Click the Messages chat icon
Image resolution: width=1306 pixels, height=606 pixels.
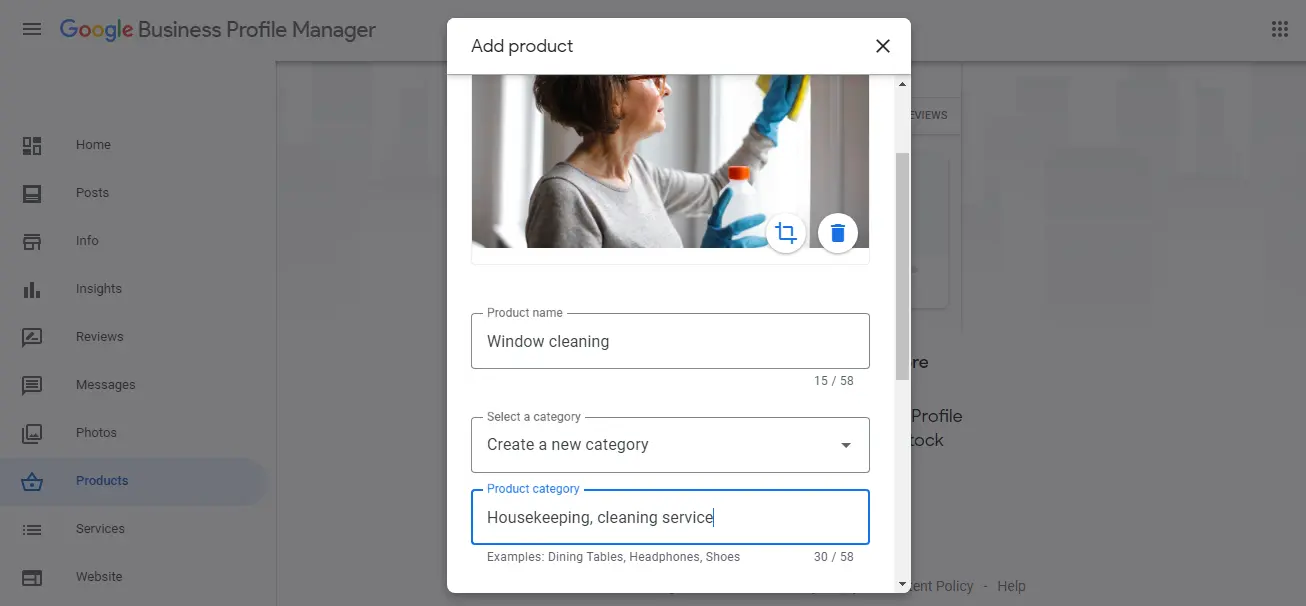32,385
